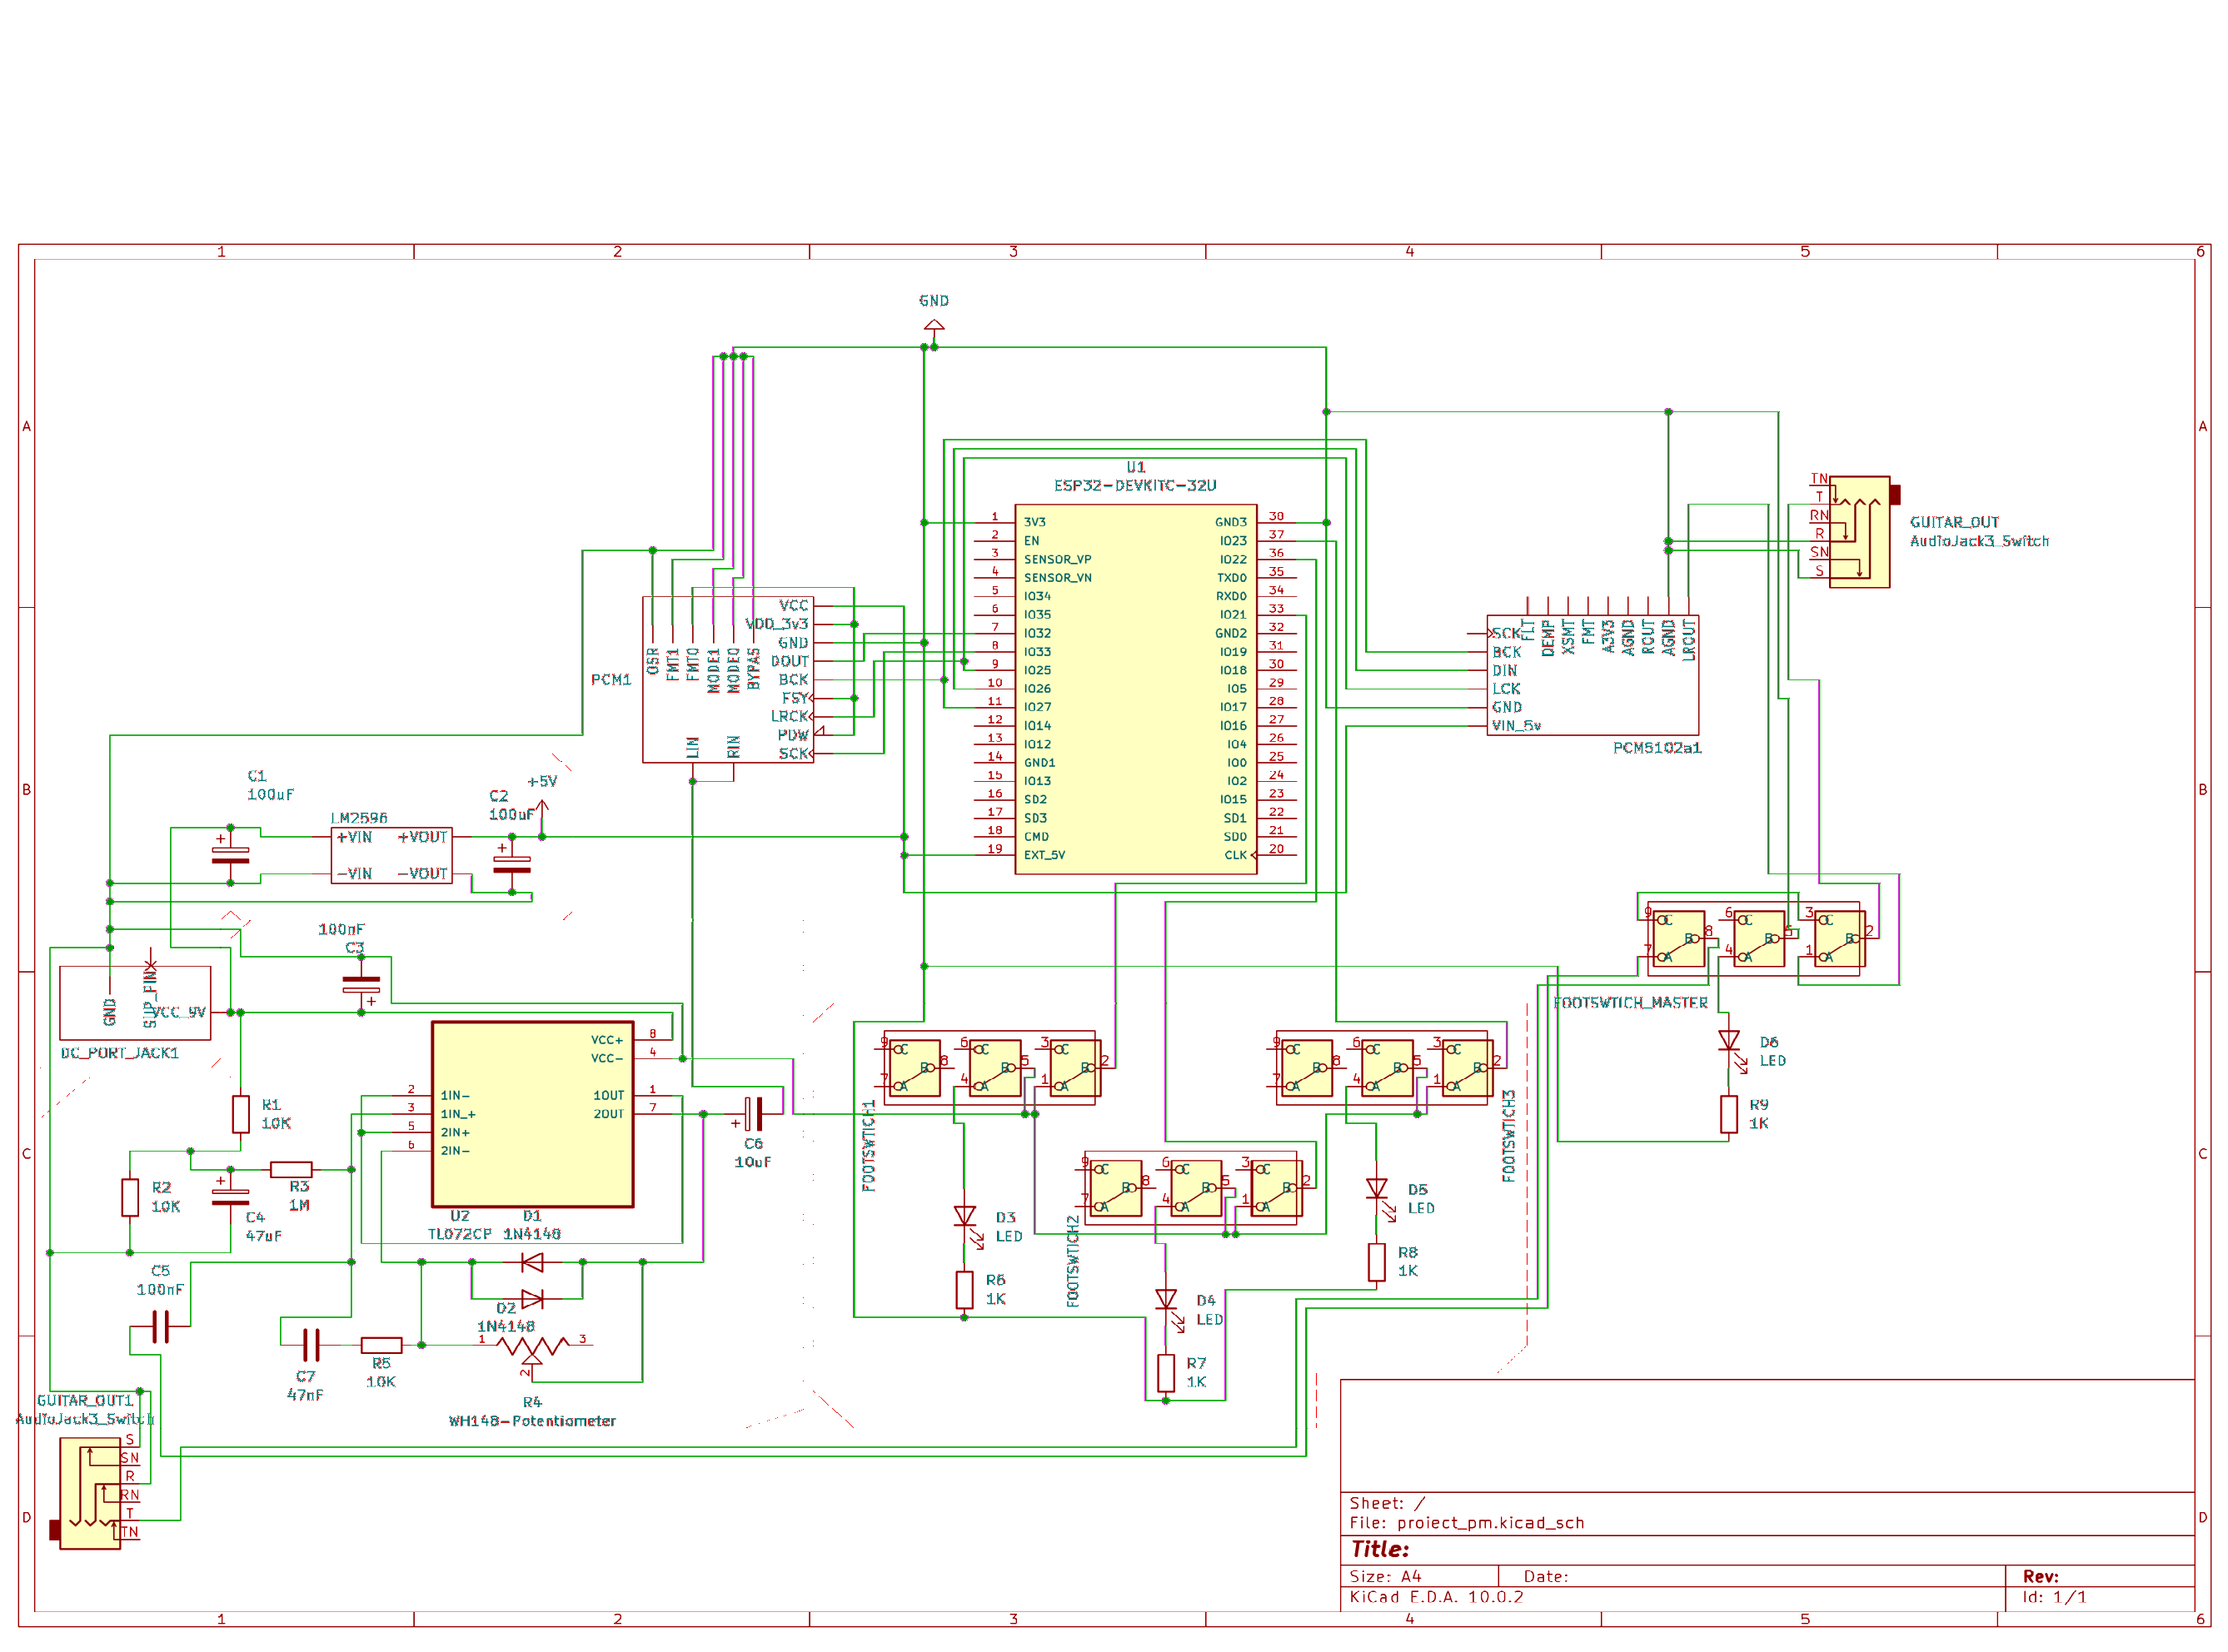Click the 'VCC+' pin label on U2

coord(606,1040)
